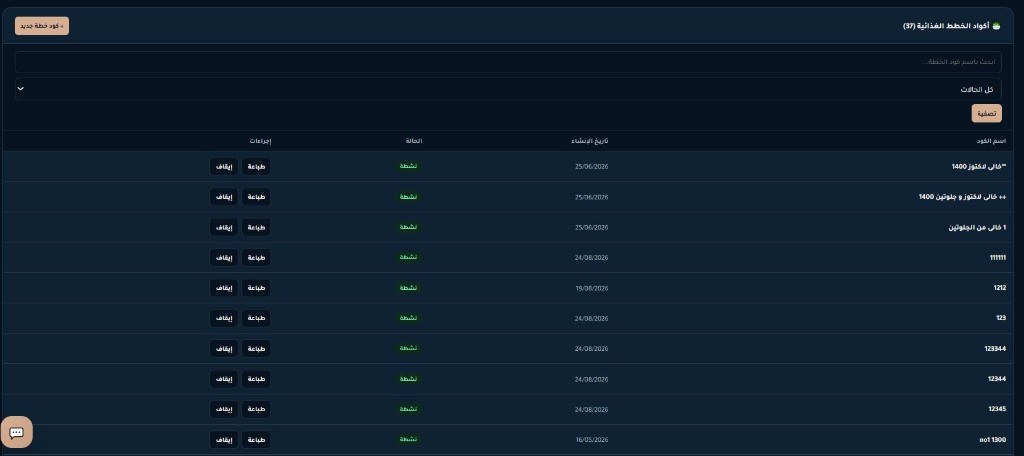Screen dimensions: 1024x456
Task: Click طباعة for '1 خالى من الجلوتين'
Action: (x=256, y=227)
